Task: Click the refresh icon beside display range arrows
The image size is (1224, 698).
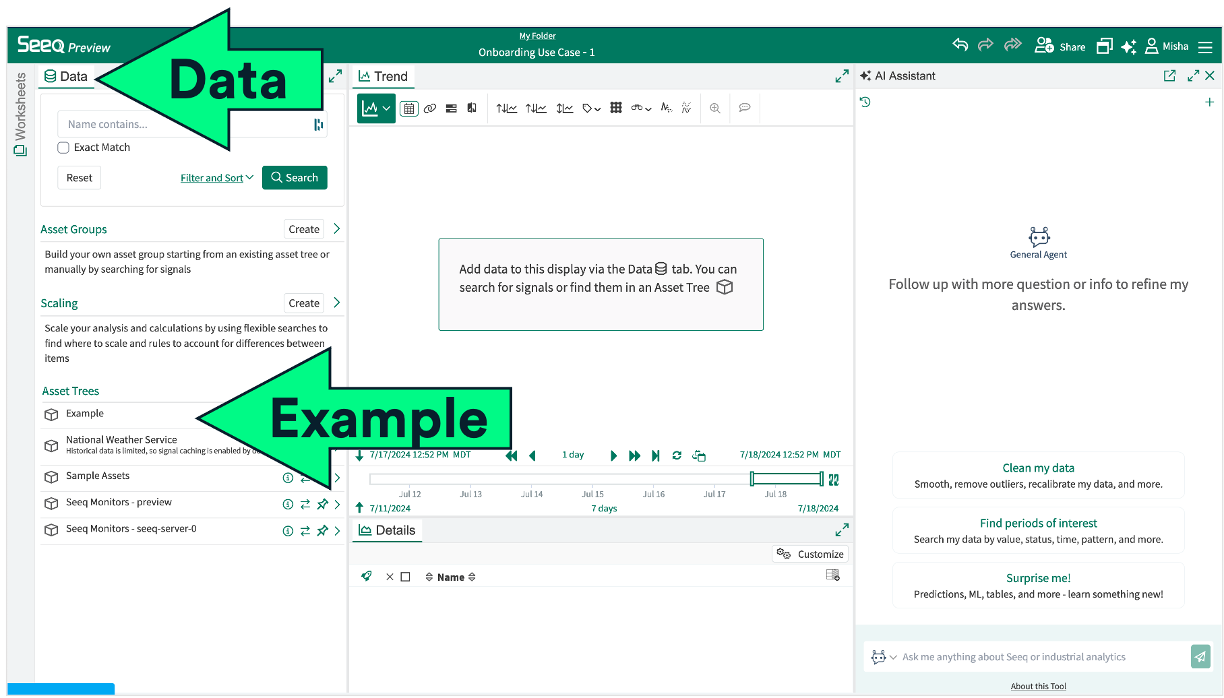Action: coord(677,455)
